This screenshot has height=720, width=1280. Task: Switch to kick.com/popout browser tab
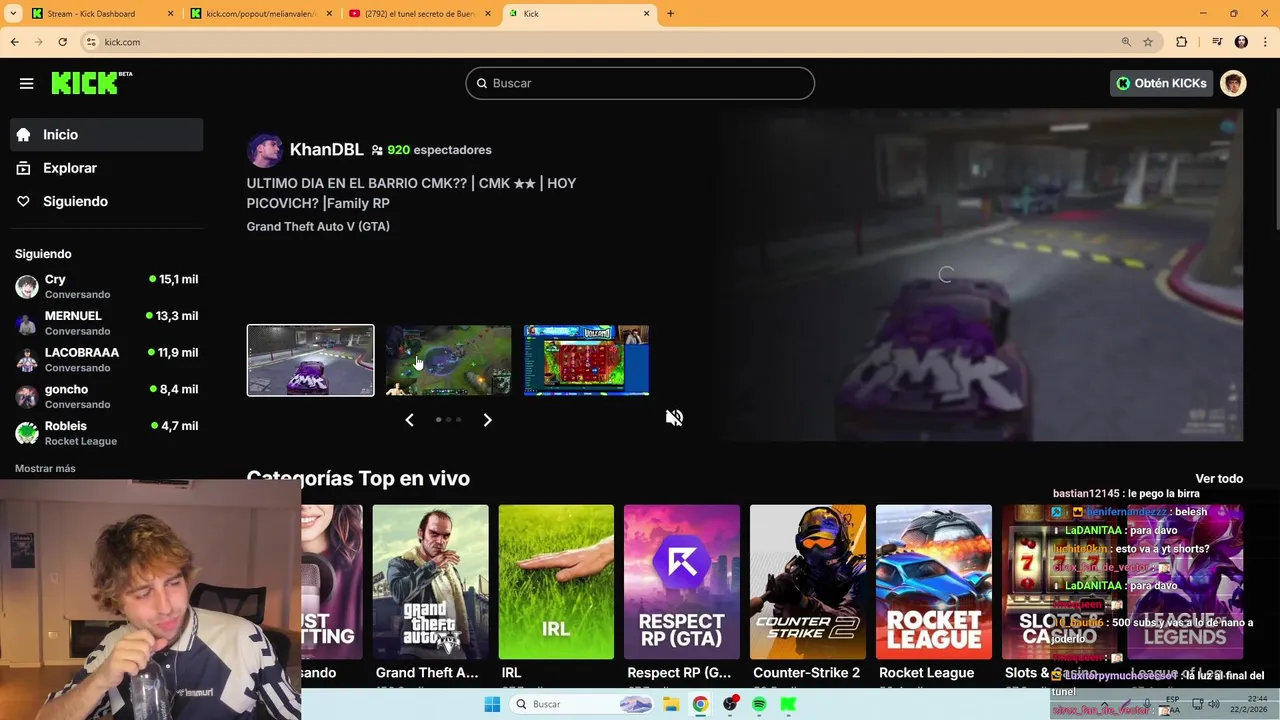260,14
